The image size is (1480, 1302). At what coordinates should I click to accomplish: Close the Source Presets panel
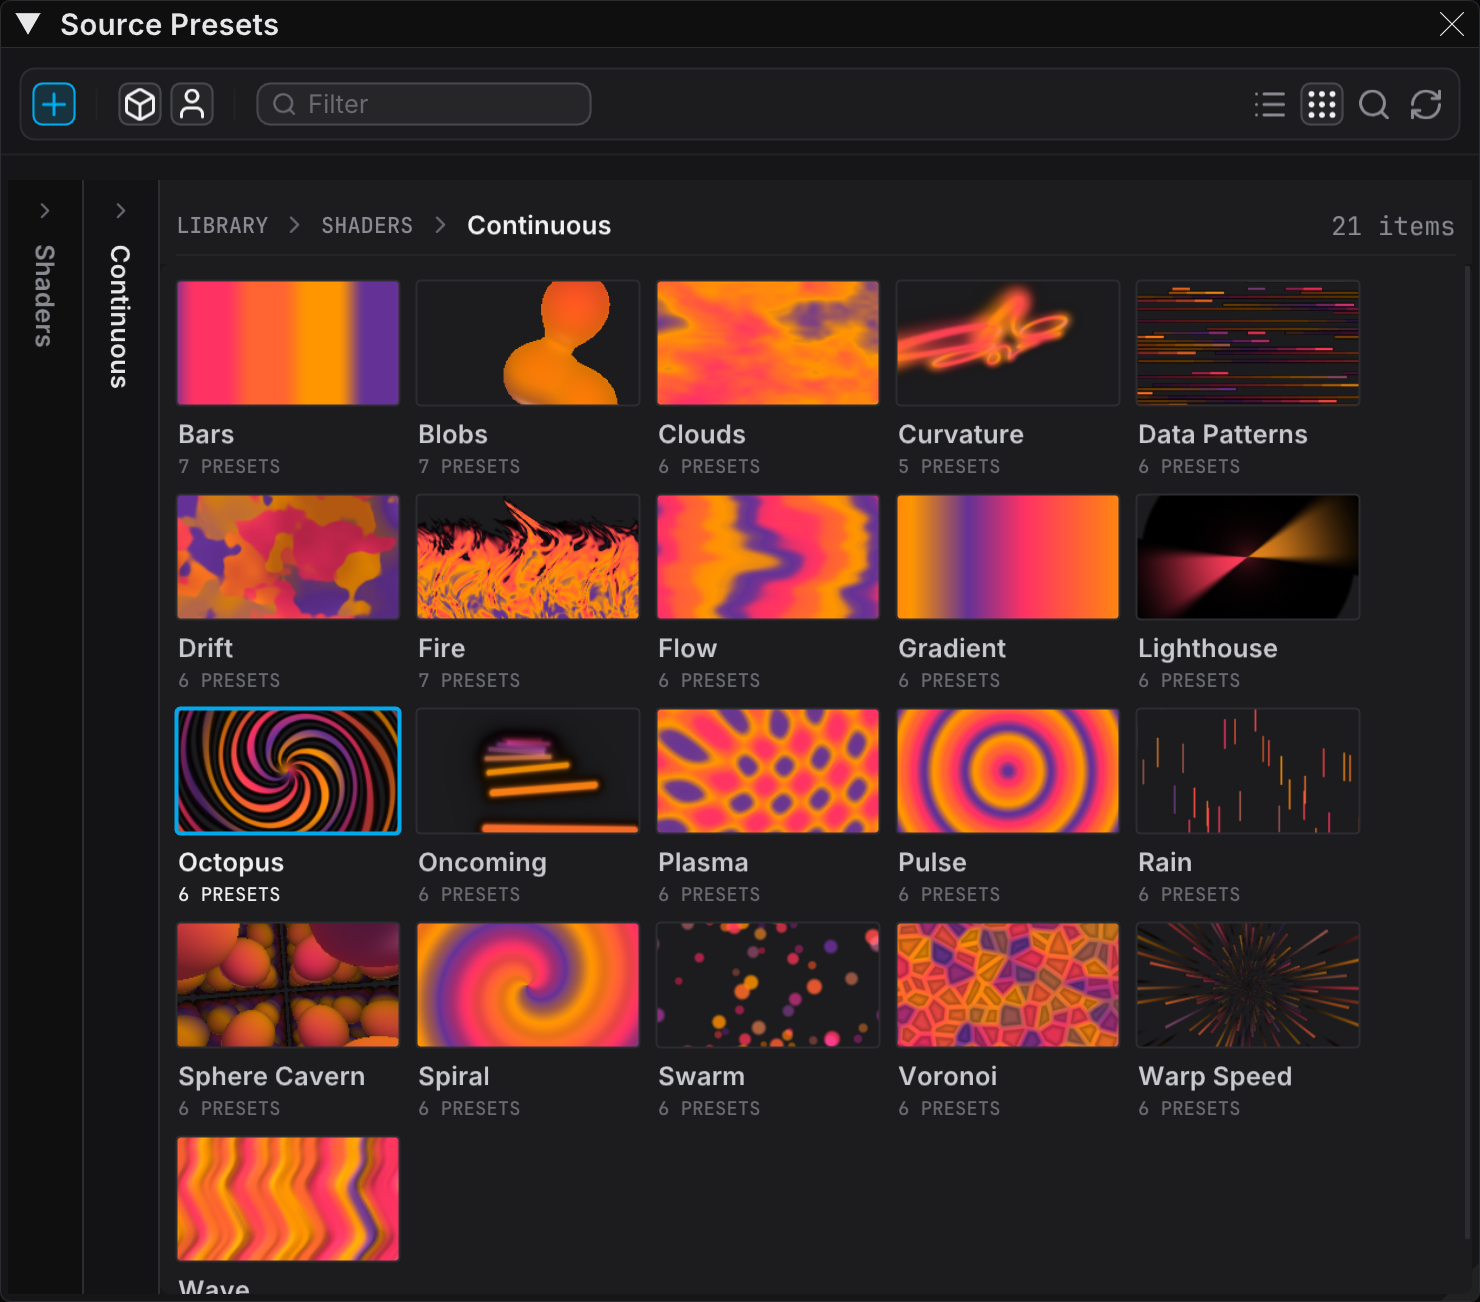(x=1452, y=24)
